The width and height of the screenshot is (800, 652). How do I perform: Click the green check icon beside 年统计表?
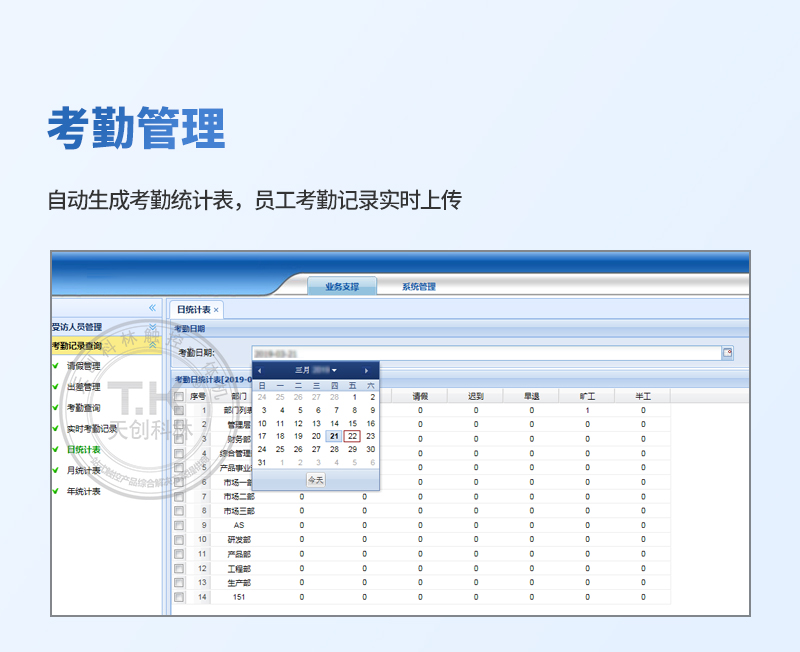point(57,491)
